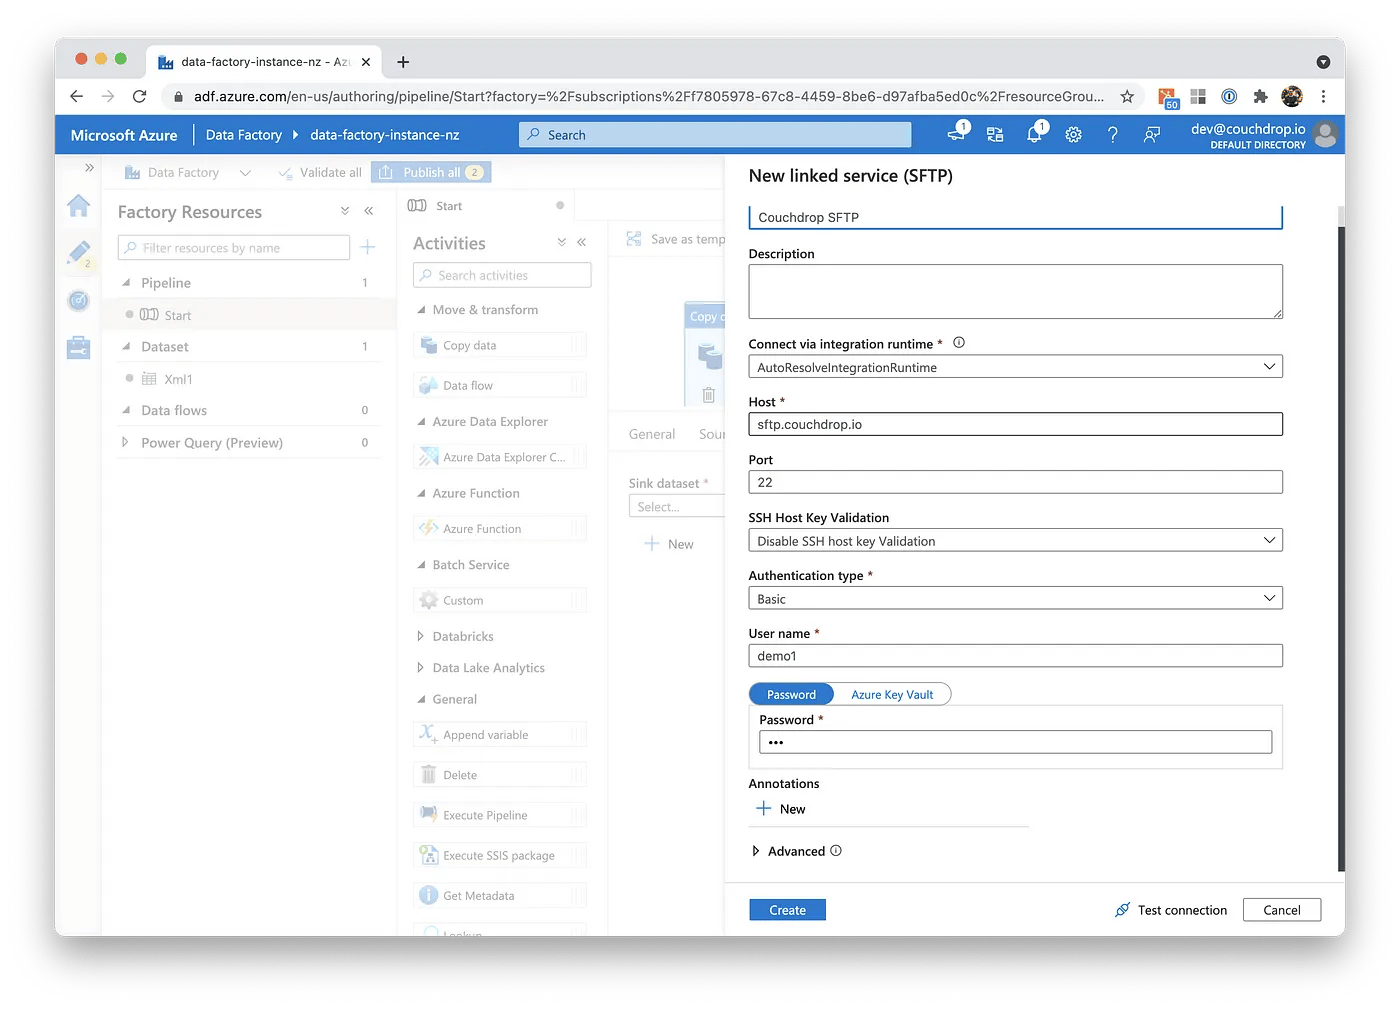Click Filter resources by name field
This screenshot has width=1400, height=1009.
pos(234,247)
